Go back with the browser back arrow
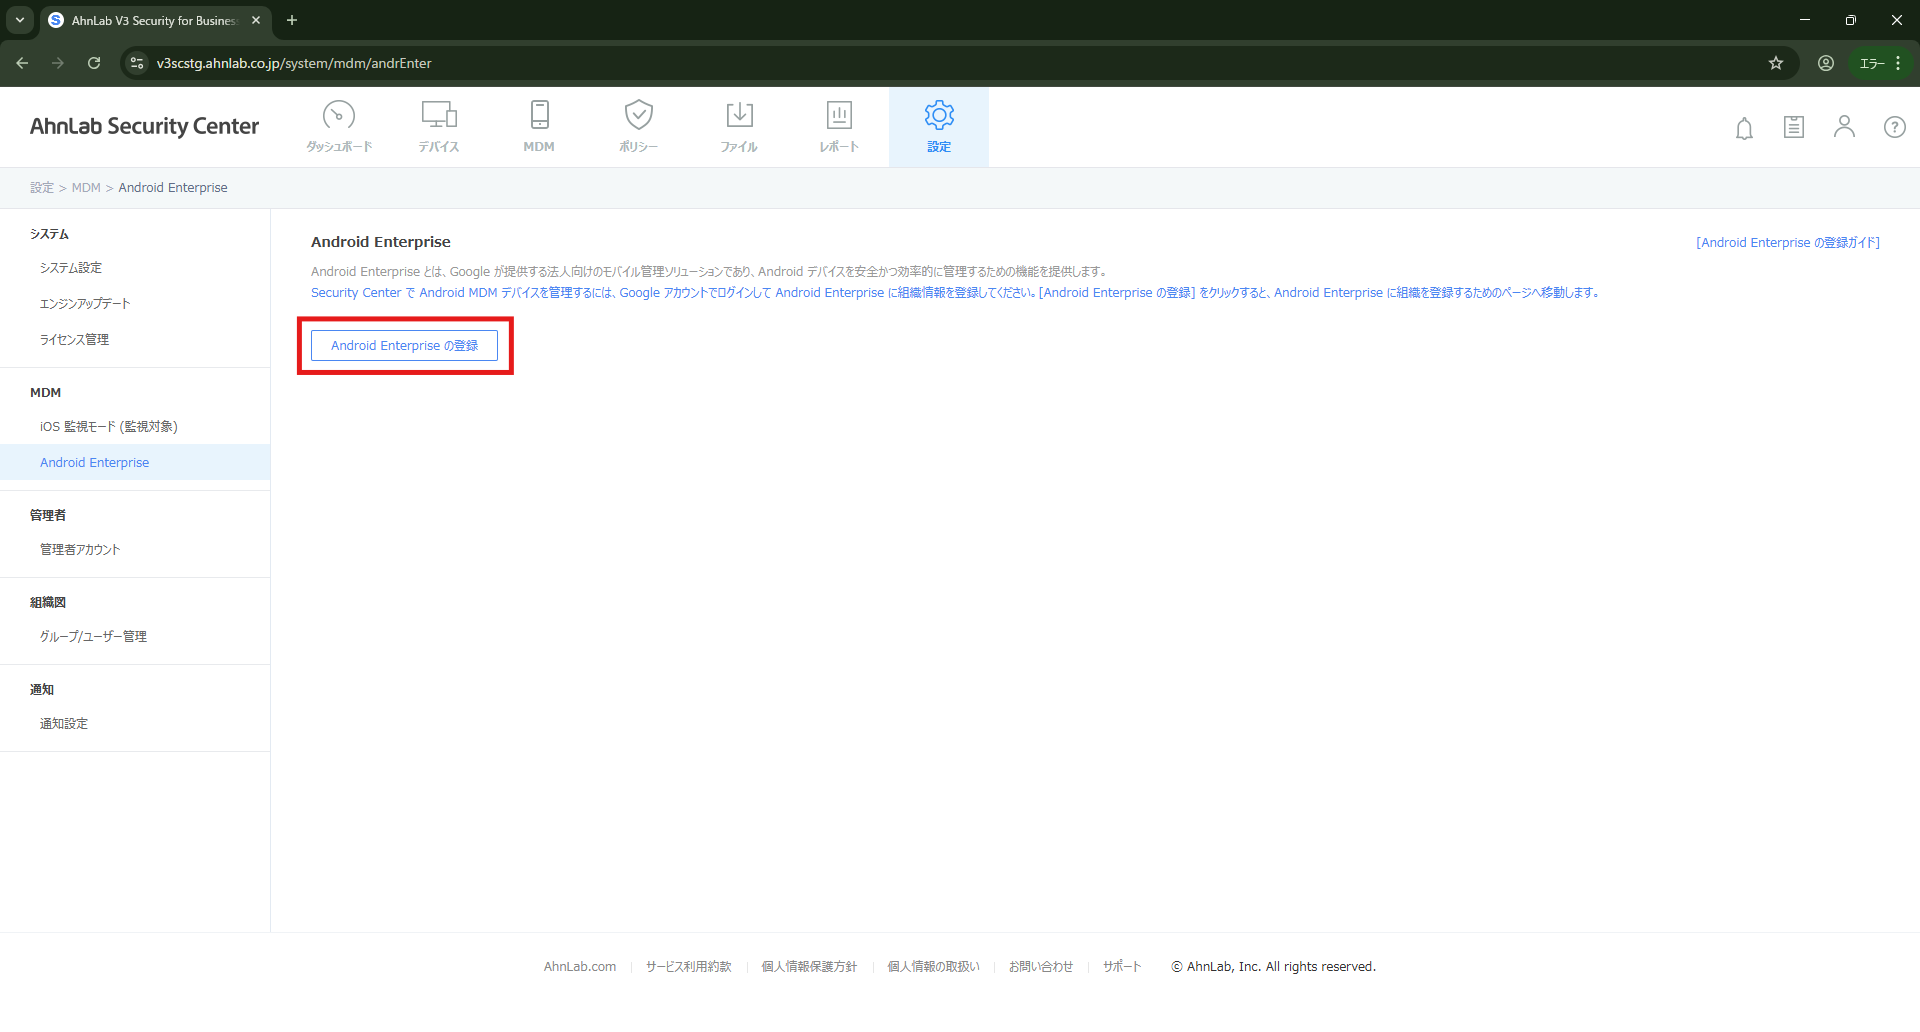This screenshot has width=1920, height=1032. [22, 63]
